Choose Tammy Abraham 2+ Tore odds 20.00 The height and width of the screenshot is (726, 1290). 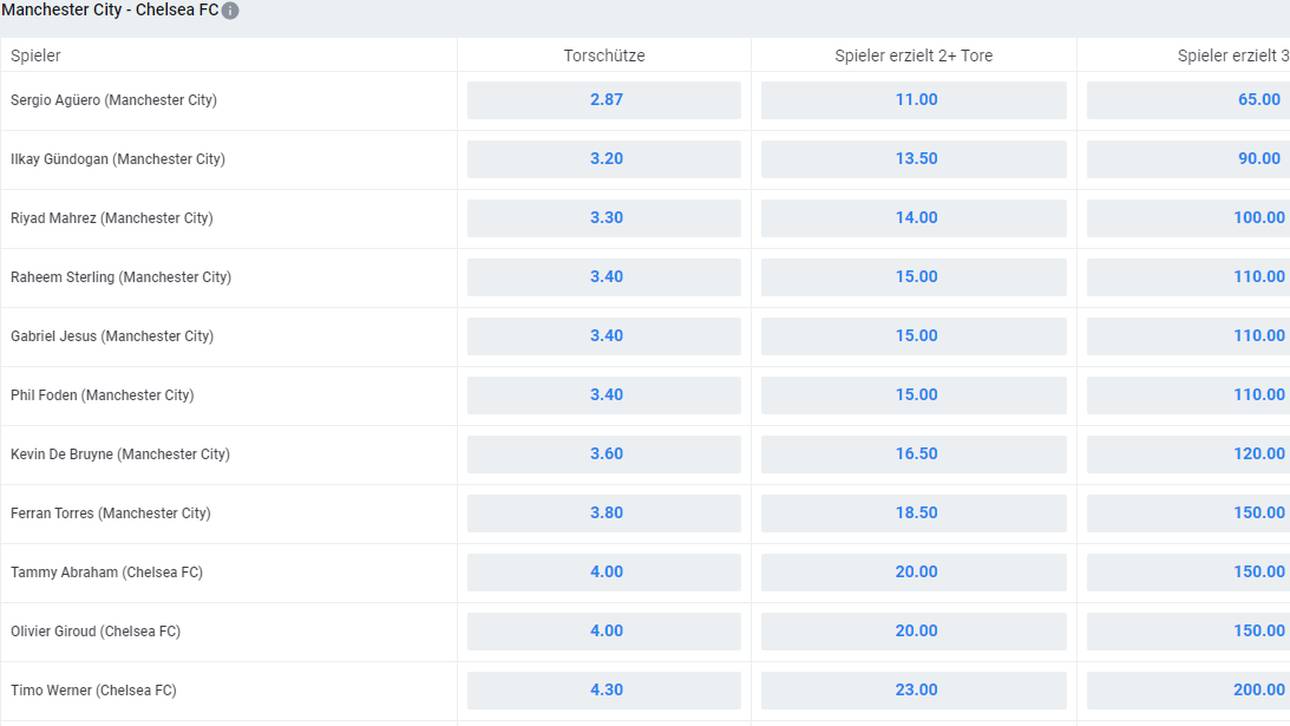(914, 572)
